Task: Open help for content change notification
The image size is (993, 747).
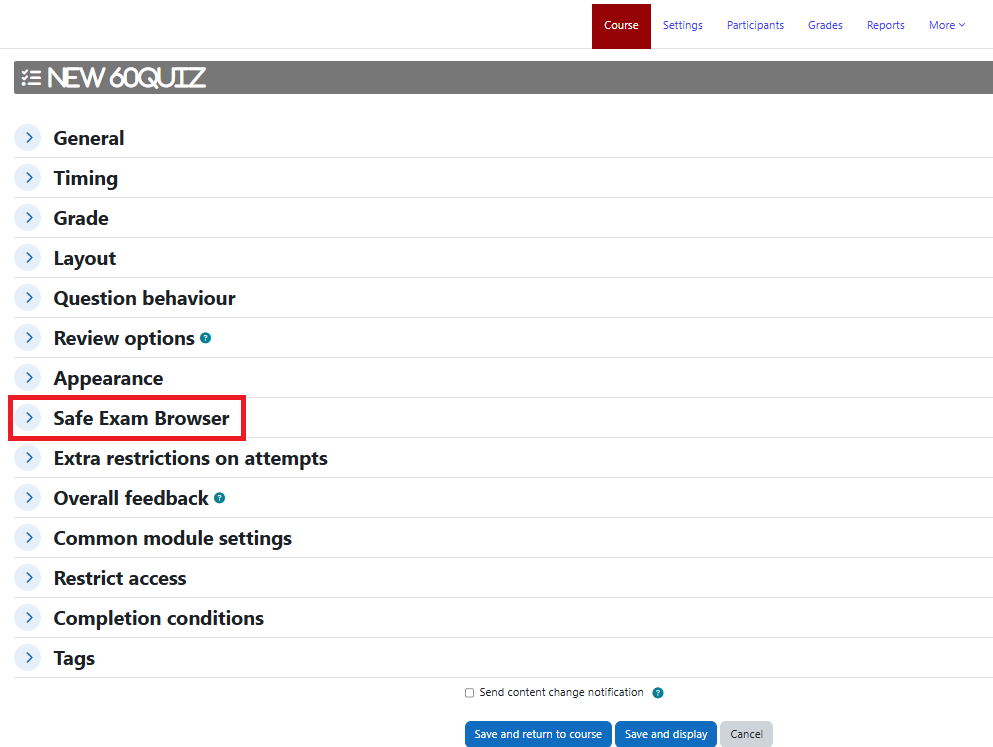Action: [658, 693]
